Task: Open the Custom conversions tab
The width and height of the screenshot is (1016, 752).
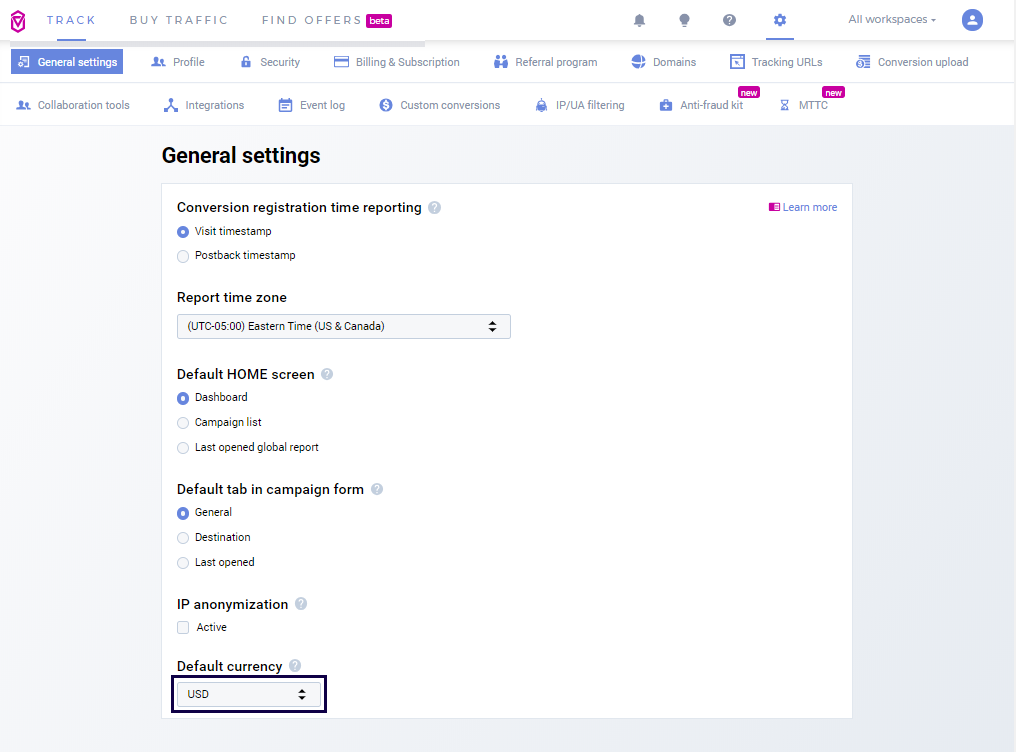Action: pos(440,105)
